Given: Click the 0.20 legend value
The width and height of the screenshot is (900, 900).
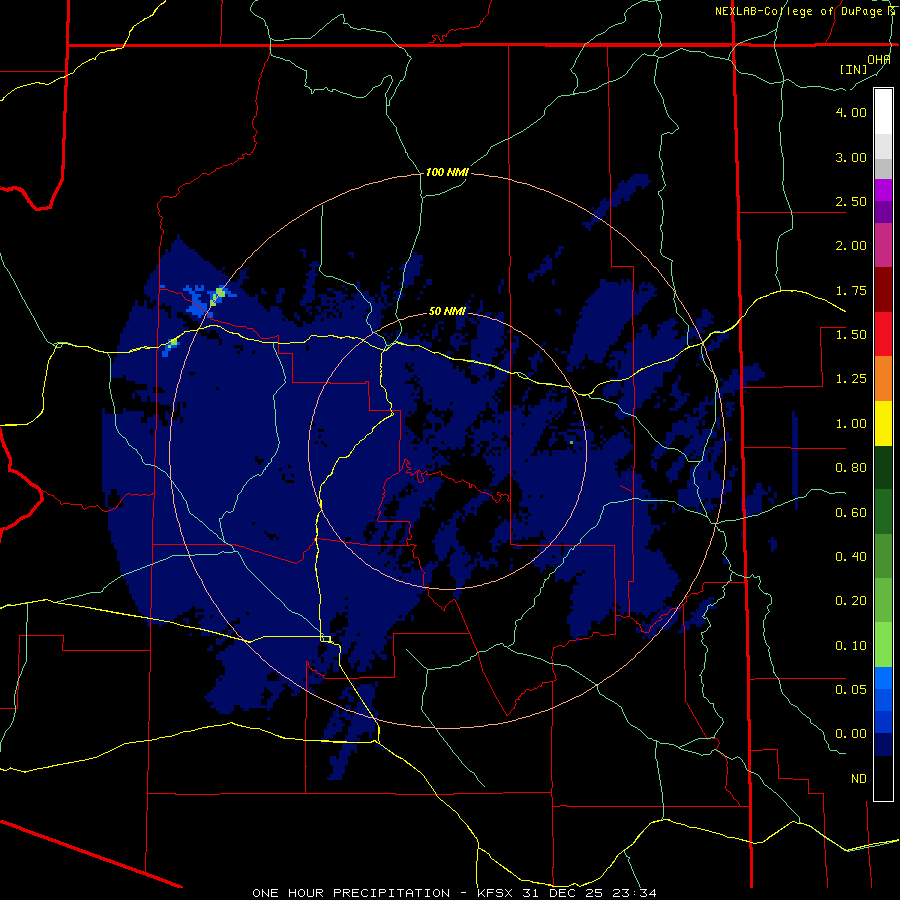Looking at the screenshot, I should (x=851, y=601).
